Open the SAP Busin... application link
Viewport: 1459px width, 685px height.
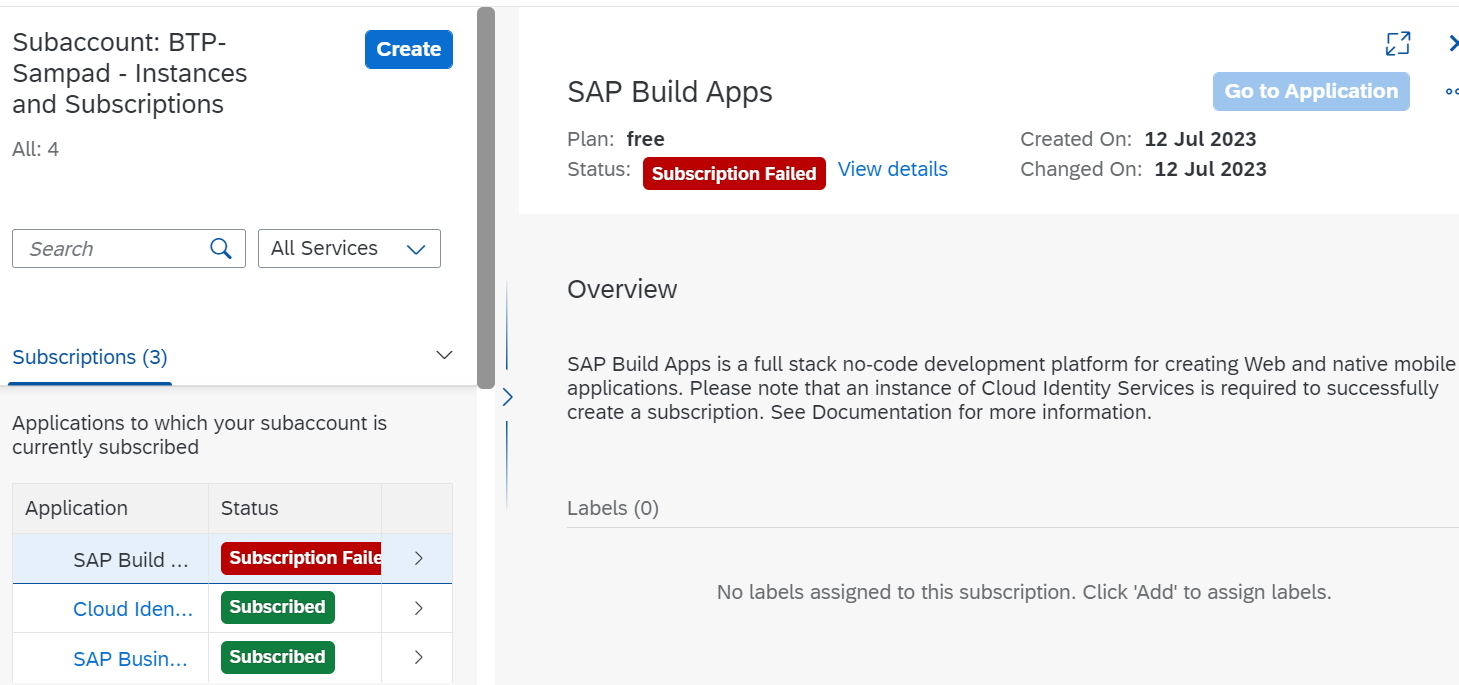point(130,659)
